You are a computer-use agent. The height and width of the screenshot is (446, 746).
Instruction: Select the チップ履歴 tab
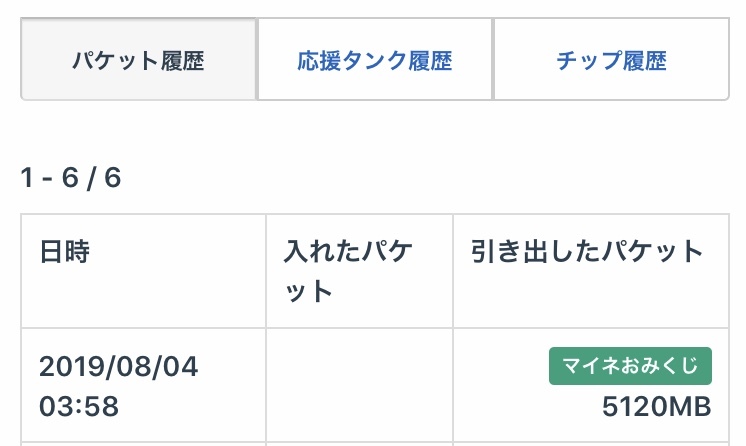[x=611, y=61]
